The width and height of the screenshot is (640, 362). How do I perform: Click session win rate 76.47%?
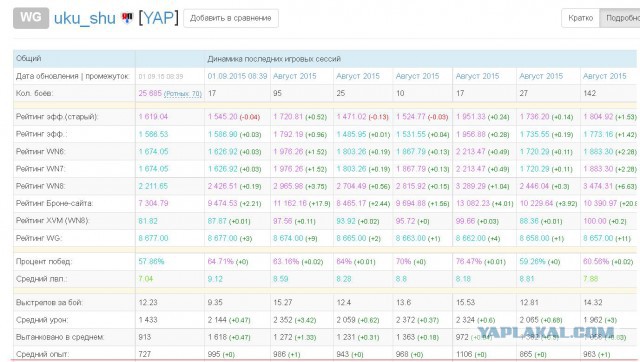pos(469,262)
